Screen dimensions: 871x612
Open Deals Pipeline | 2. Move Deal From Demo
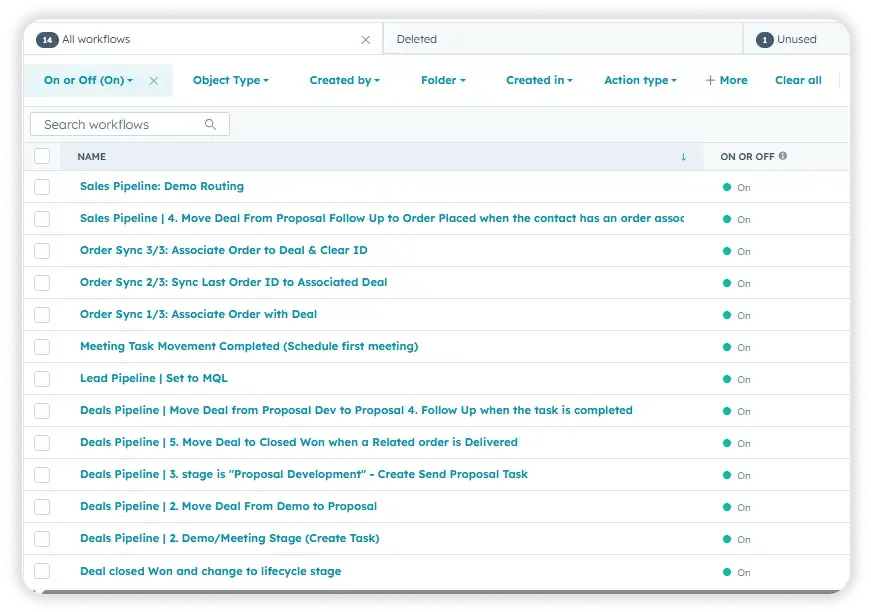click(228, 506)
